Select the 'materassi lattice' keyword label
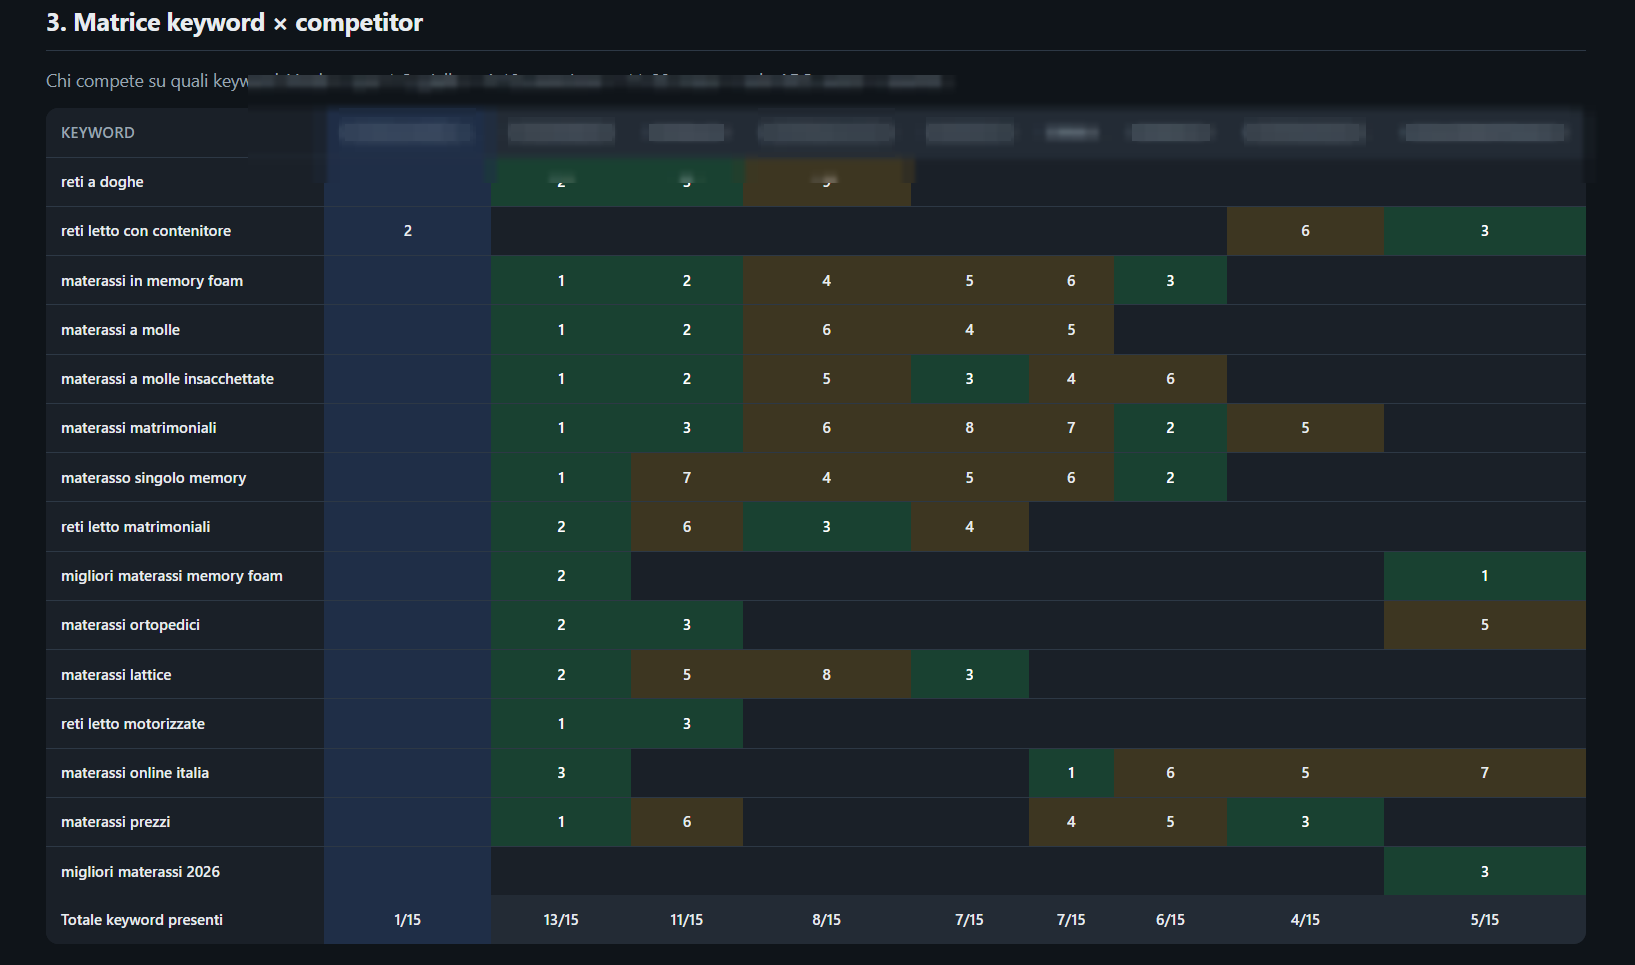The width and height of the screenshot is (1635, 965). pos(116,675)
